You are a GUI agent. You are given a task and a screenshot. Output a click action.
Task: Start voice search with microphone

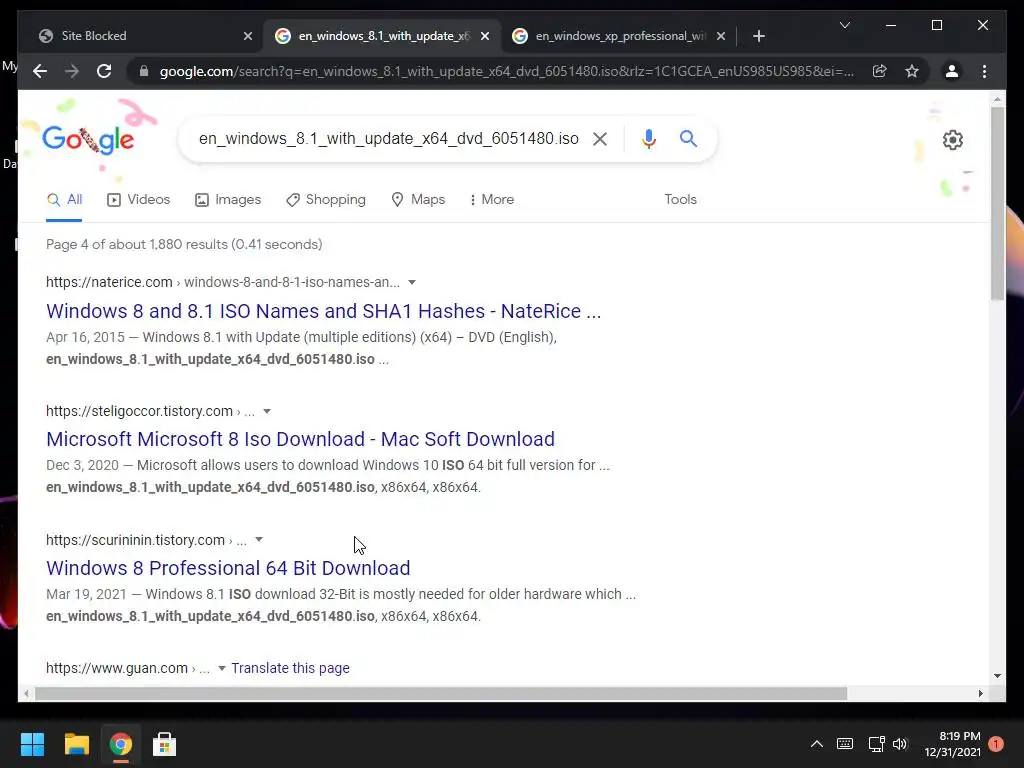648,138
